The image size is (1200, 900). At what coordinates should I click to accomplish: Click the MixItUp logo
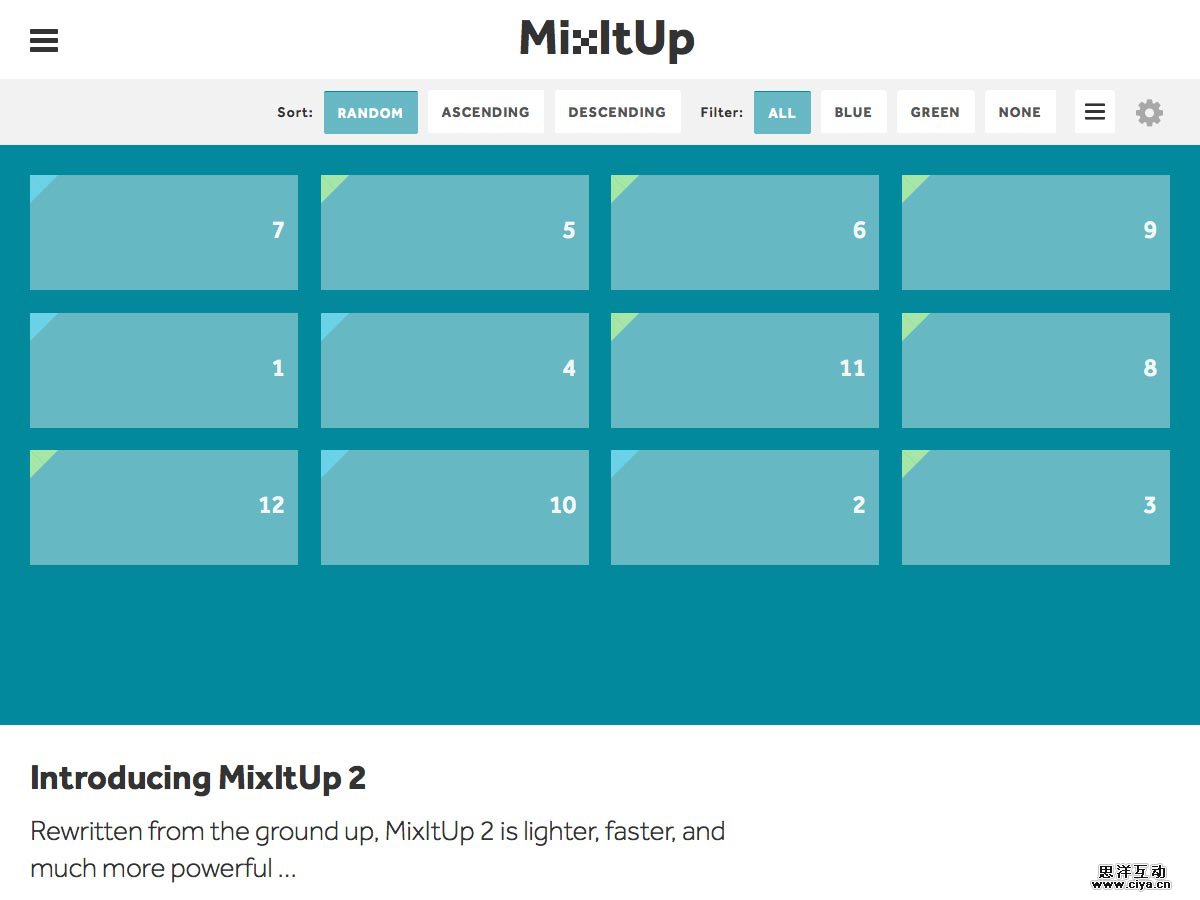coord(607,40)
